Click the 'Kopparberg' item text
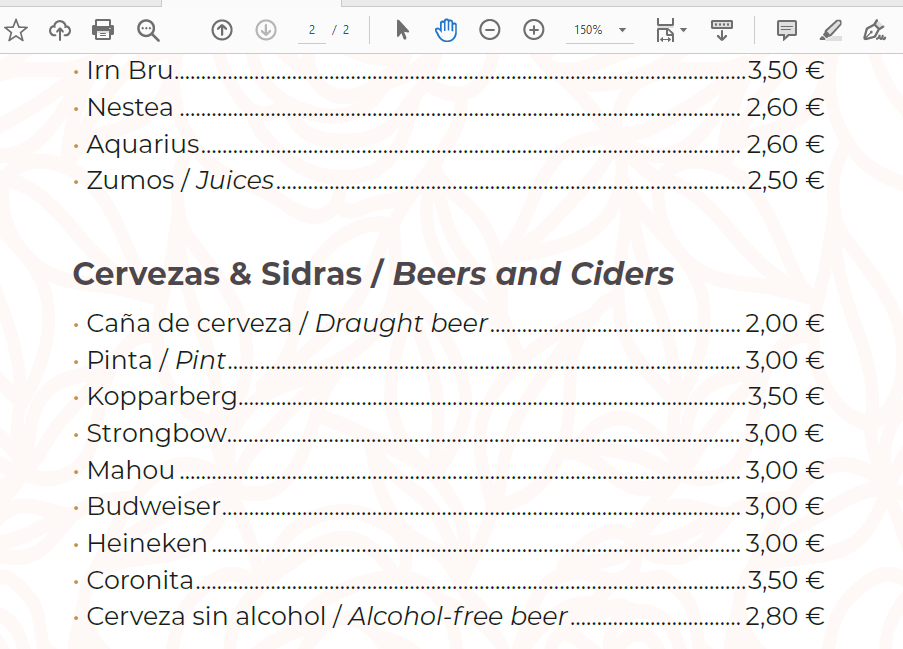This screenshot has height=649, width=903. click(162, 397)
